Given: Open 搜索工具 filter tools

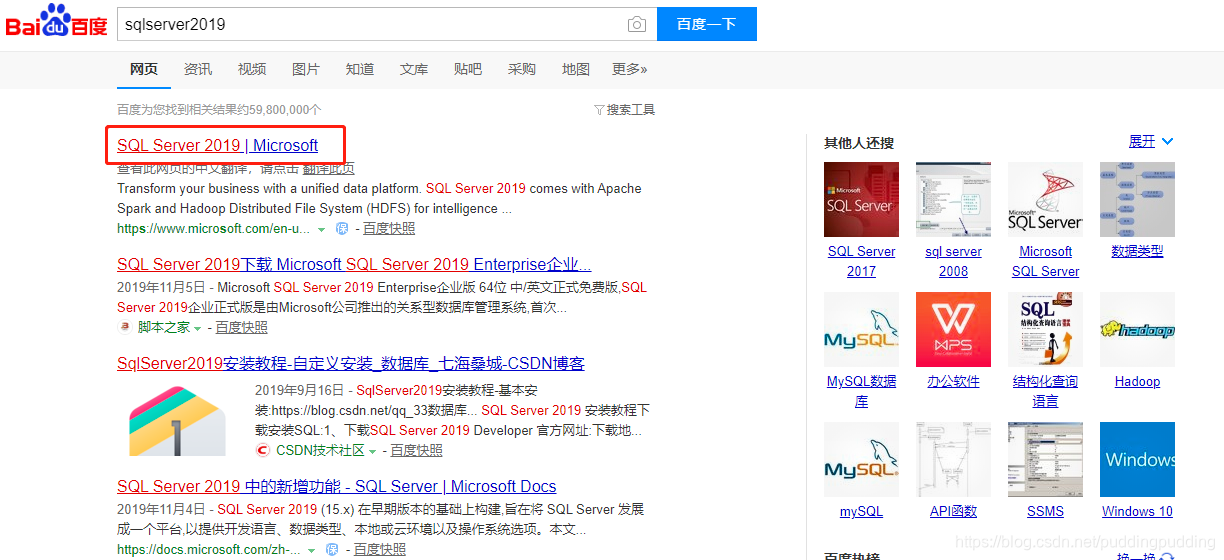Looking at the screenshot, I should coord(625,110).
